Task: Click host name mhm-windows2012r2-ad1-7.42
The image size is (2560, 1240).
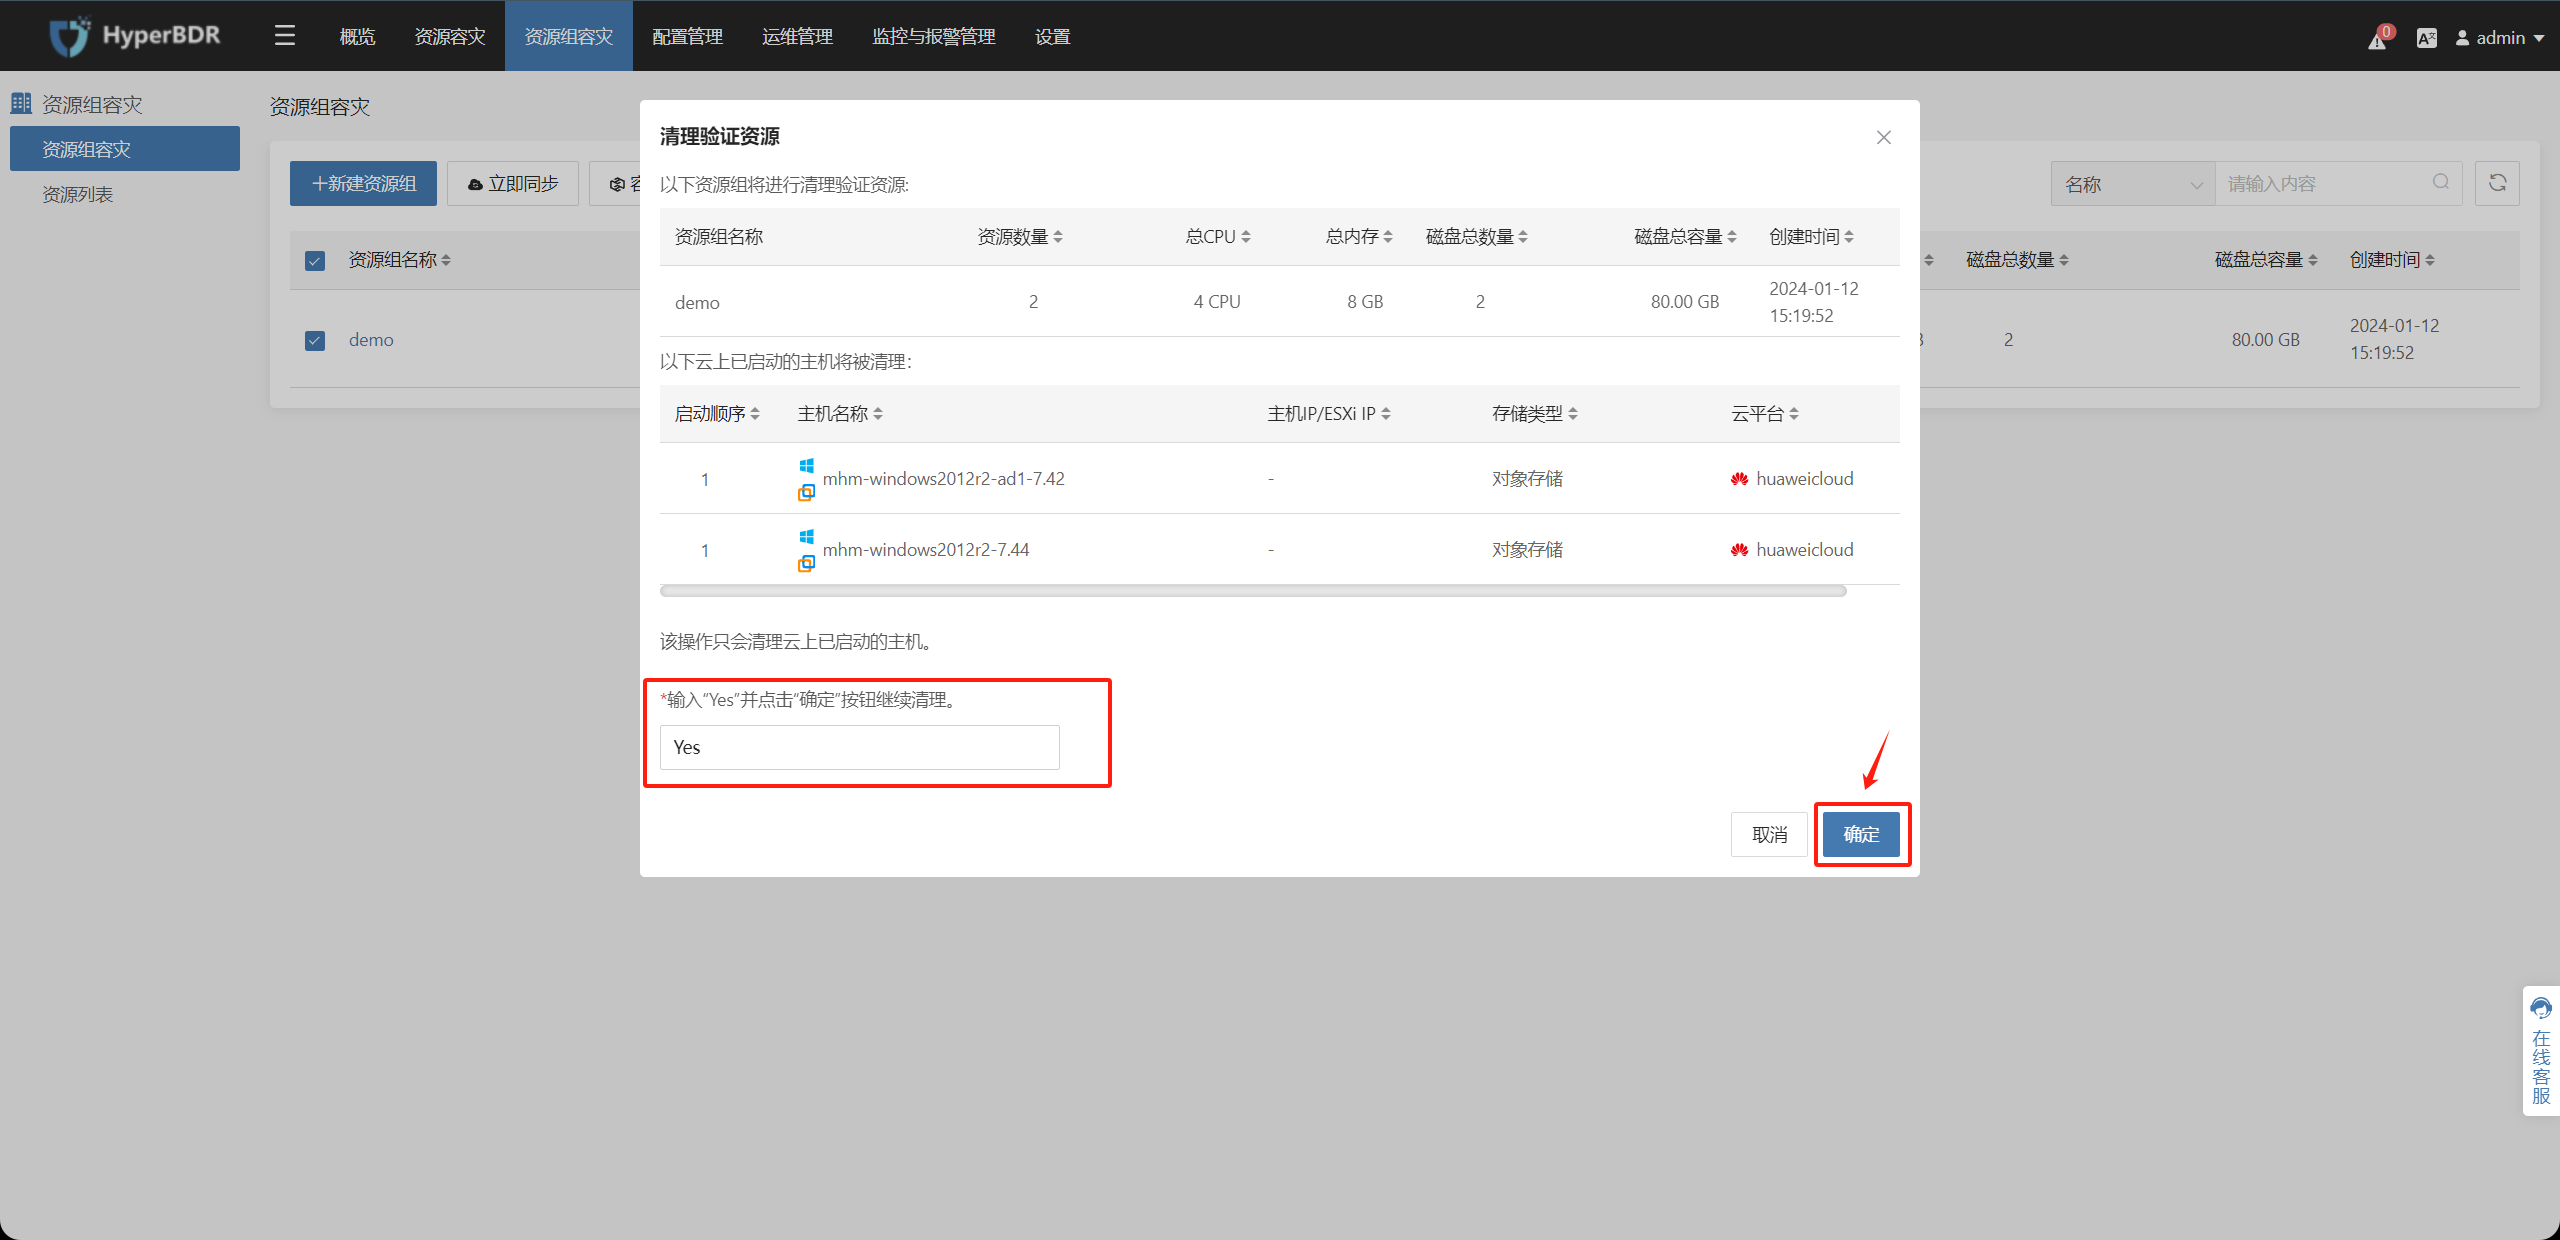Action: tap(943, 479)
